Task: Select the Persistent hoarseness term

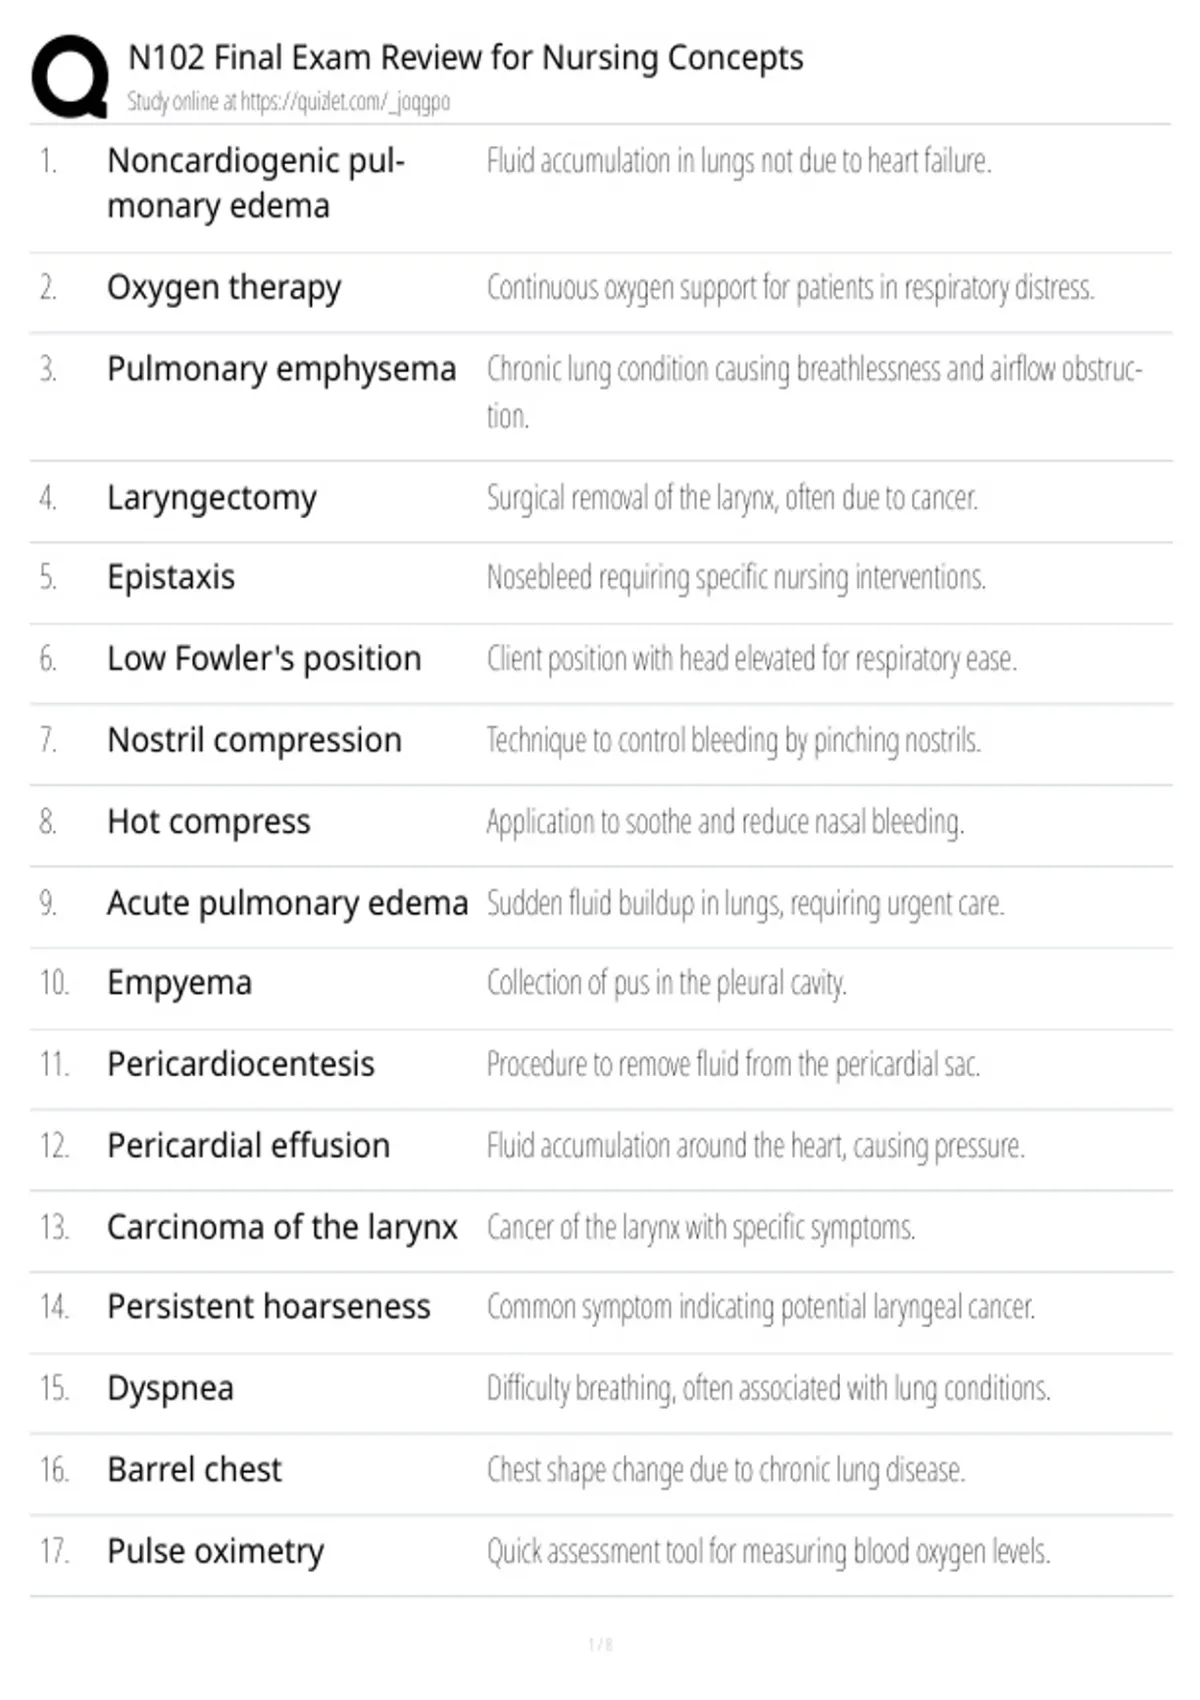Action: (269, 1308)
